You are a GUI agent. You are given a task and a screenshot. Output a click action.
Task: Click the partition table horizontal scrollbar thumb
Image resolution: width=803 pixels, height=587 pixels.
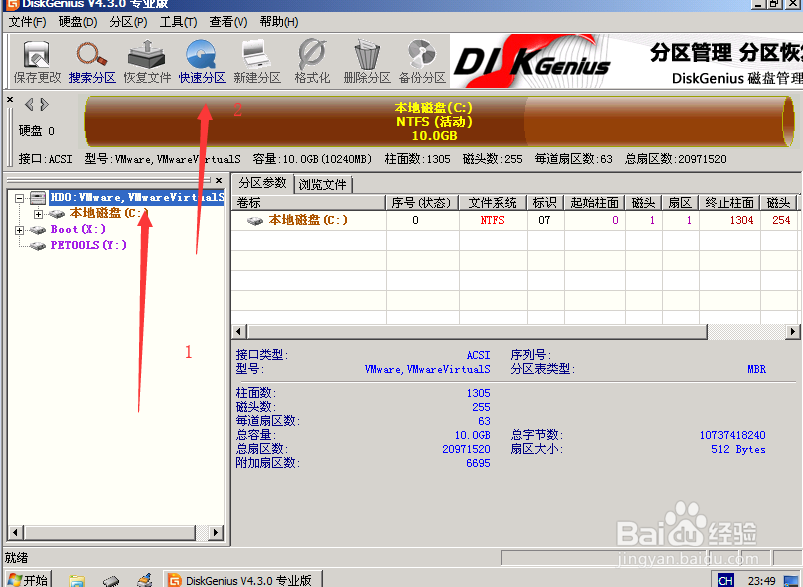coord(477,331)
